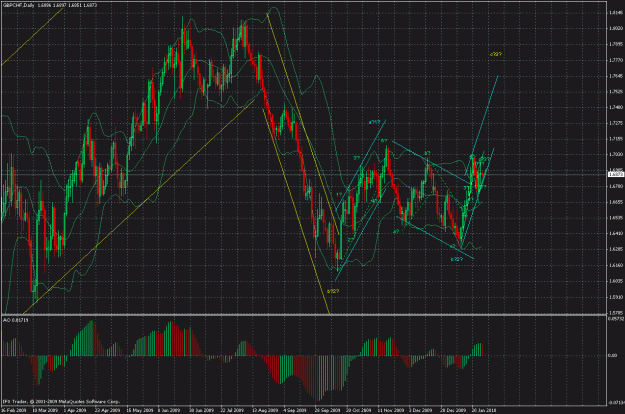625x414 pixels.
Task: Click the 1.6160 price level label
Action: [615, 265]
